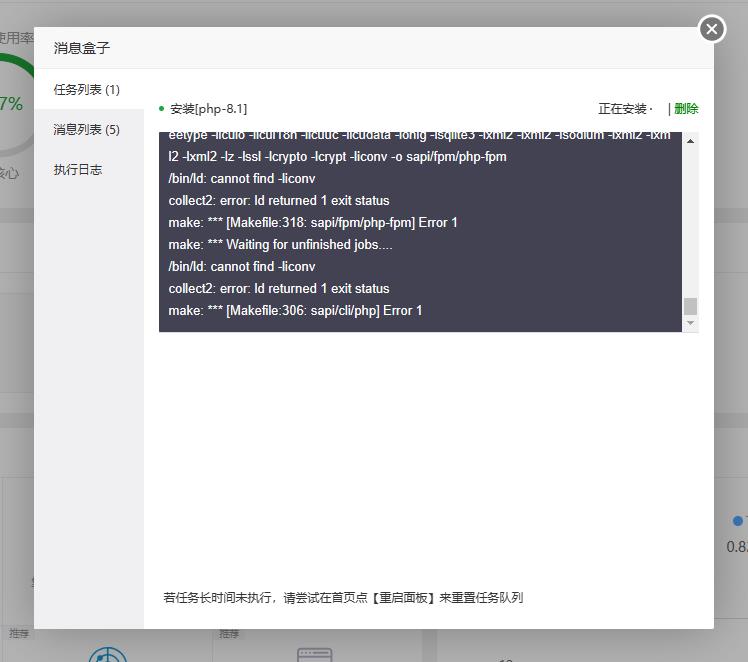The height and width of the screenshot is (662, 748).
Task: Click the 消息盒子 dialog title
Action: click(82, 48)
